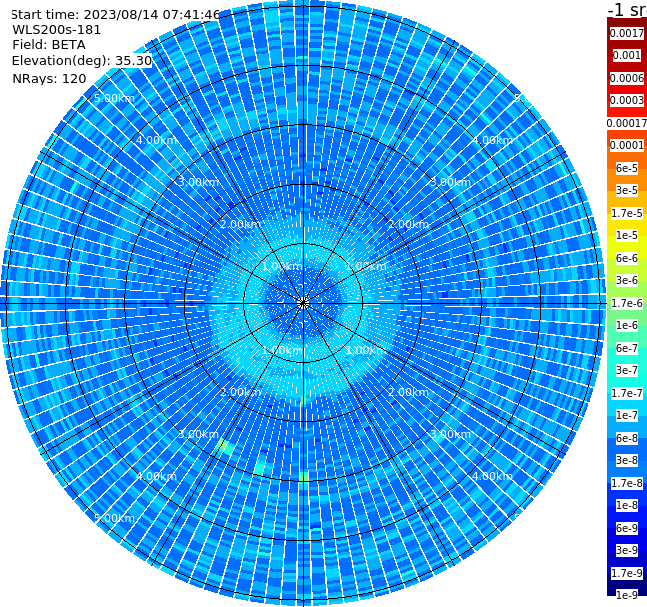
Task: Click the 6e-7 colorbar value
Action: pyautogui.click(x=627, y=348)
